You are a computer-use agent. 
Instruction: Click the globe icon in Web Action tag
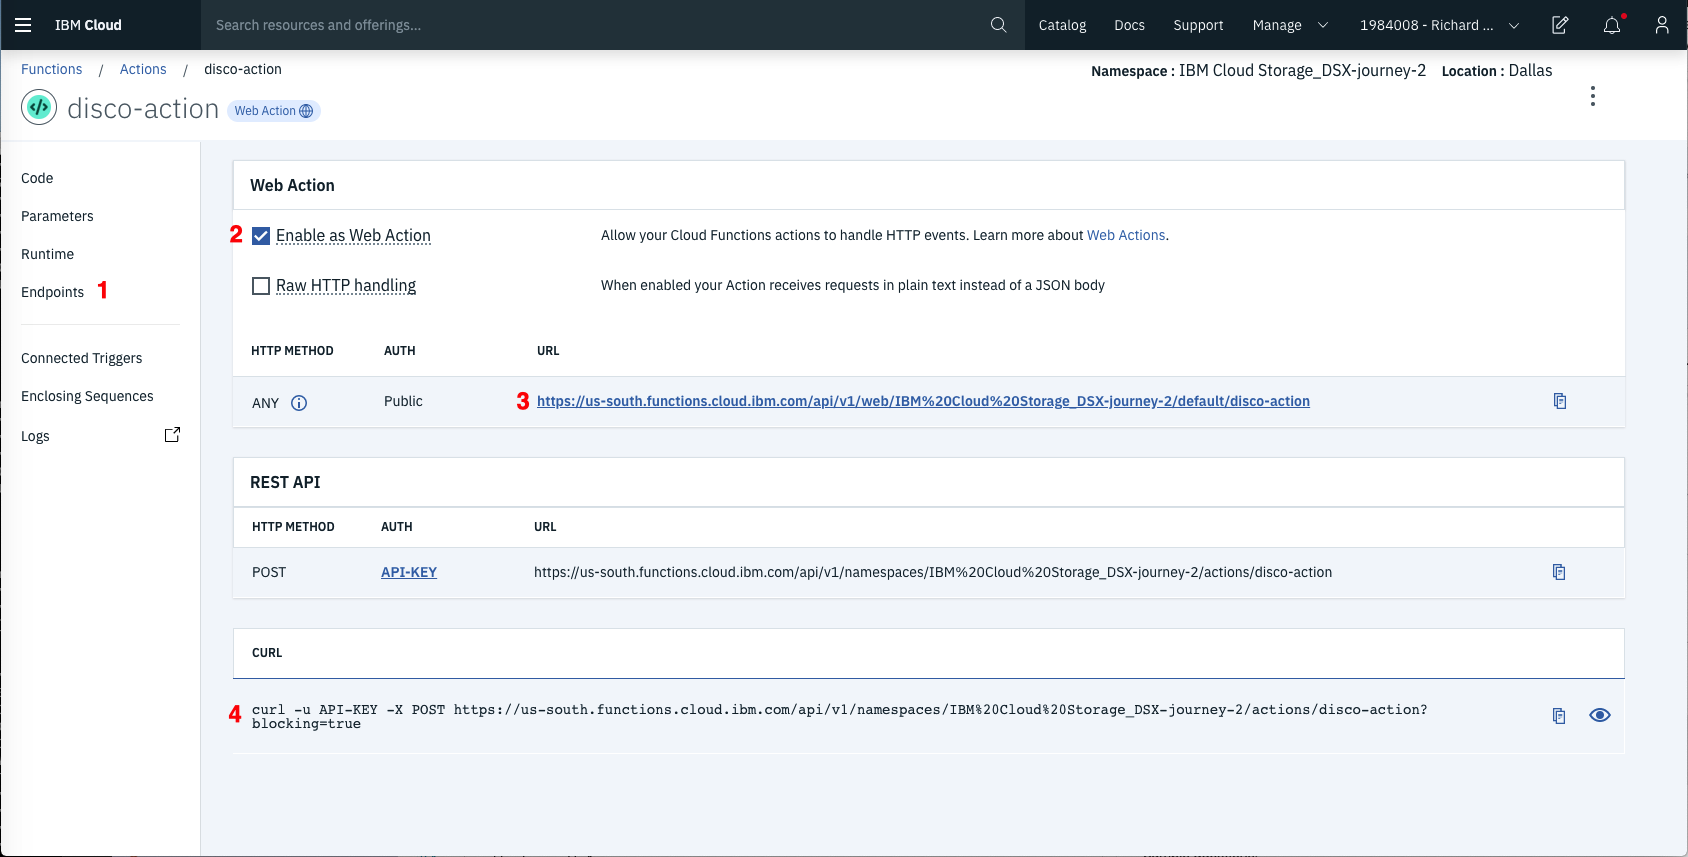tap(306, 111)
